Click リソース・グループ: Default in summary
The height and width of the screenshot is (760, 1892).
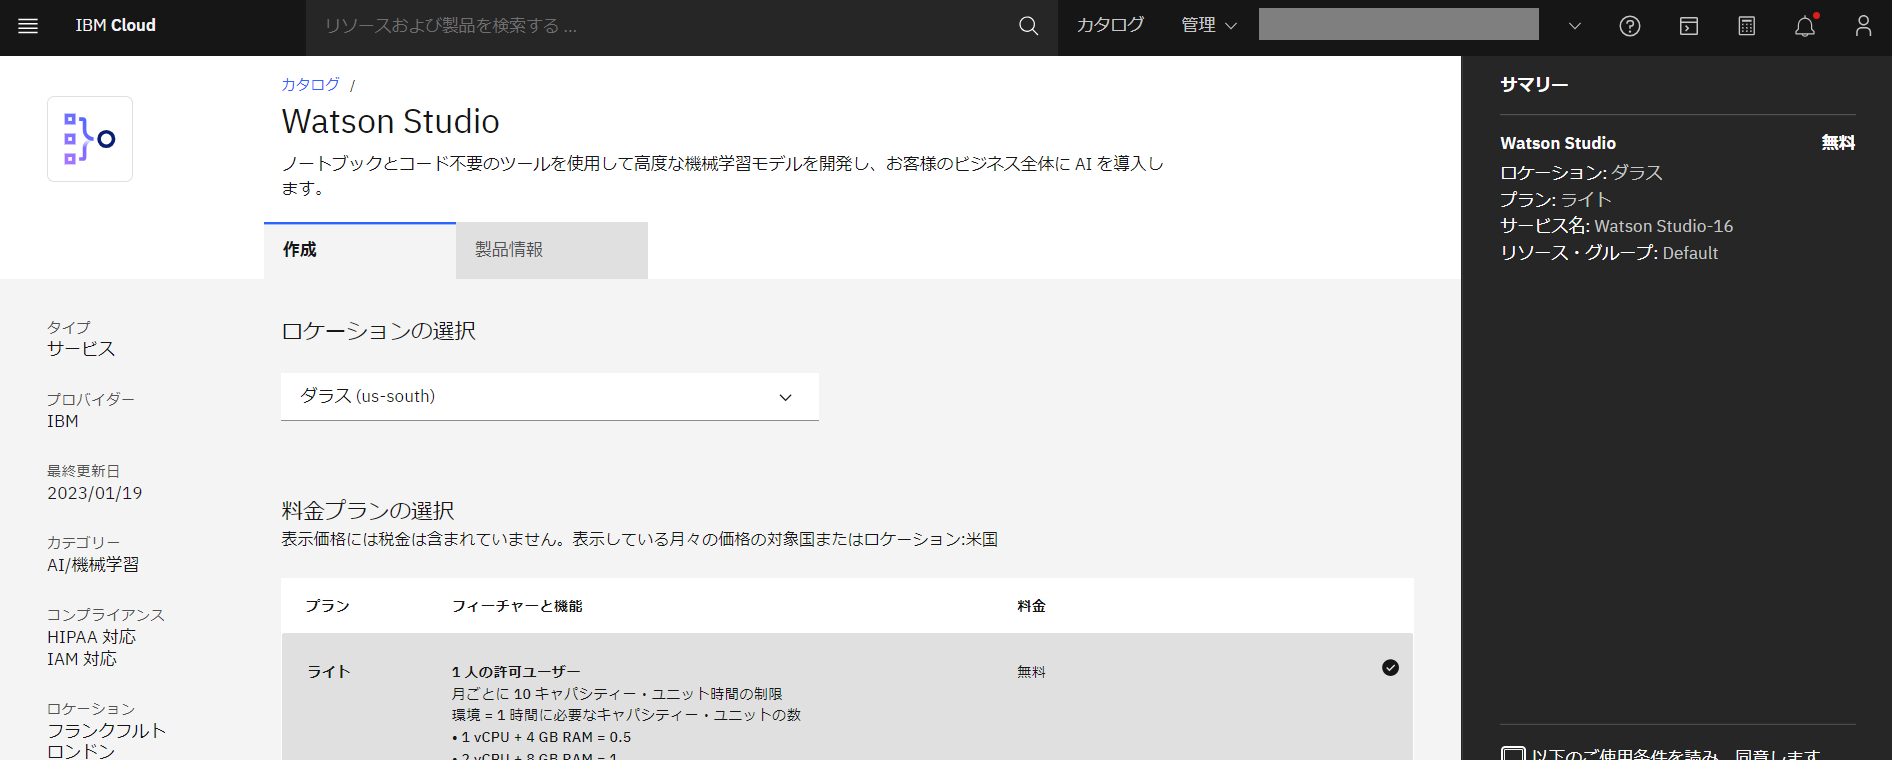pyautogui.click(x=1609, y=253)
